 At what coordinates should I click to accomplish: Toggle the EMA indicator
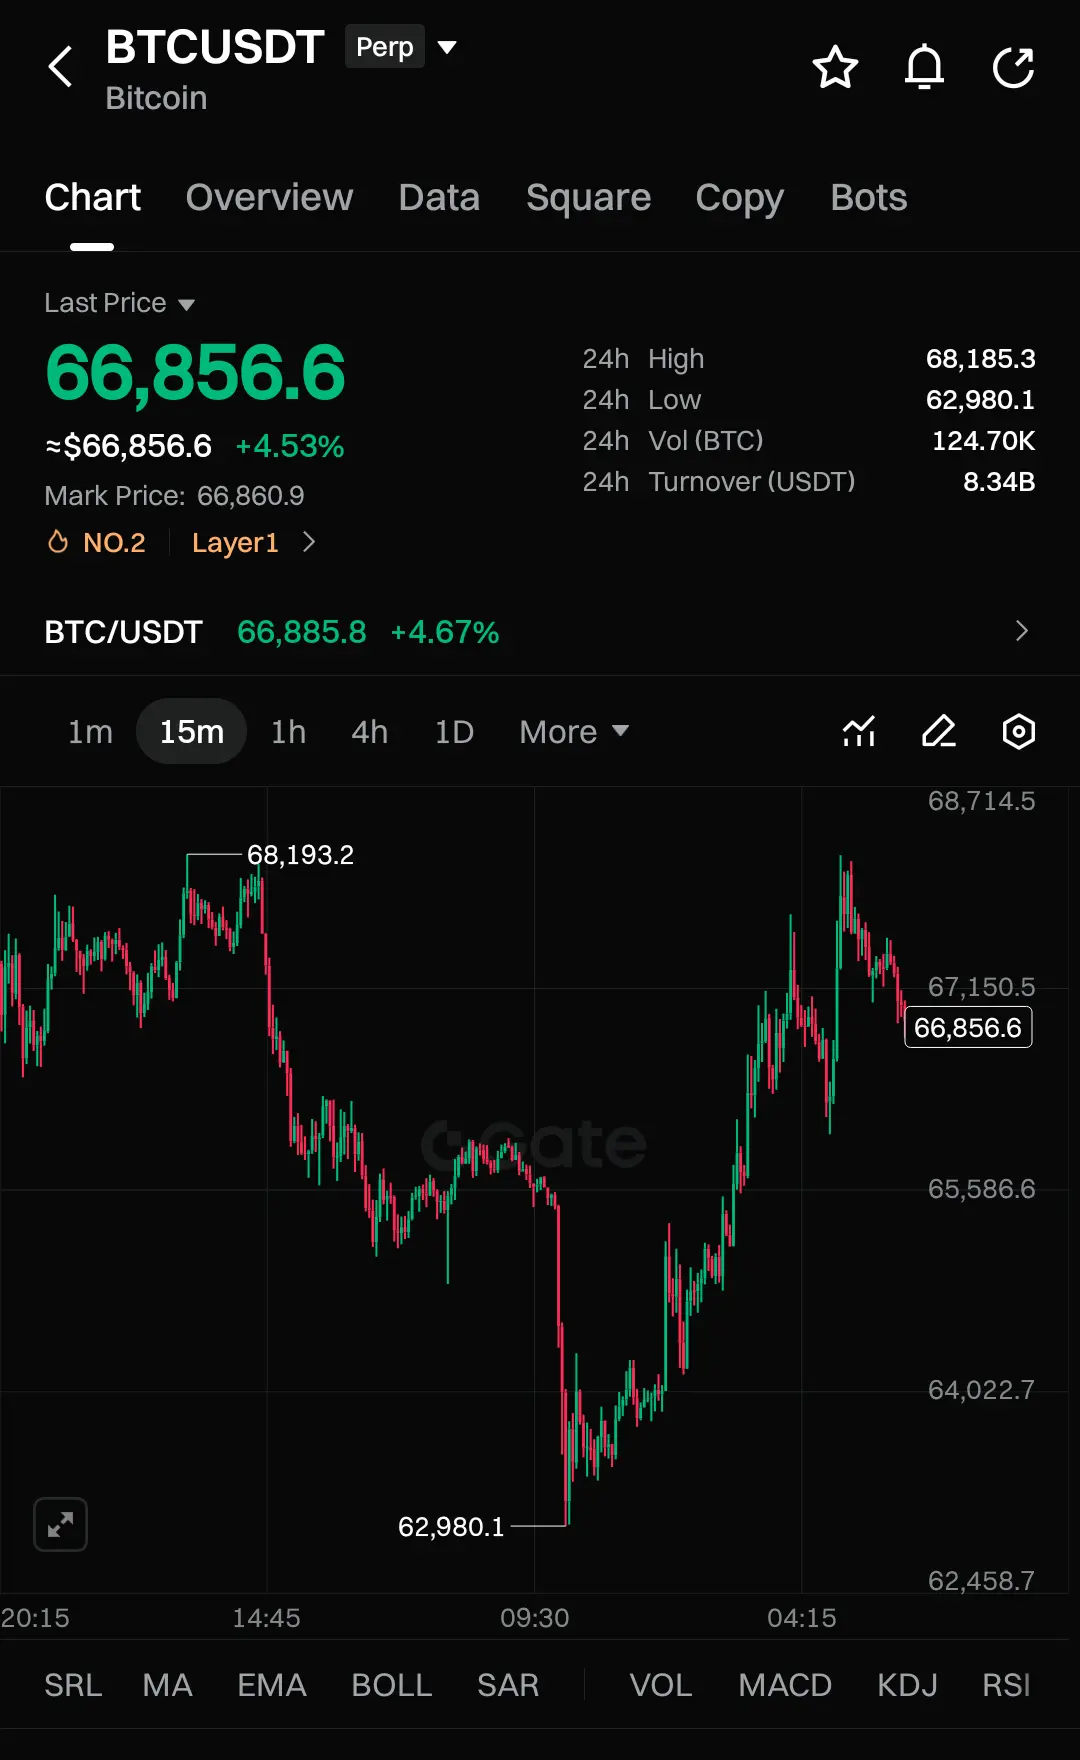[271, 1685]
